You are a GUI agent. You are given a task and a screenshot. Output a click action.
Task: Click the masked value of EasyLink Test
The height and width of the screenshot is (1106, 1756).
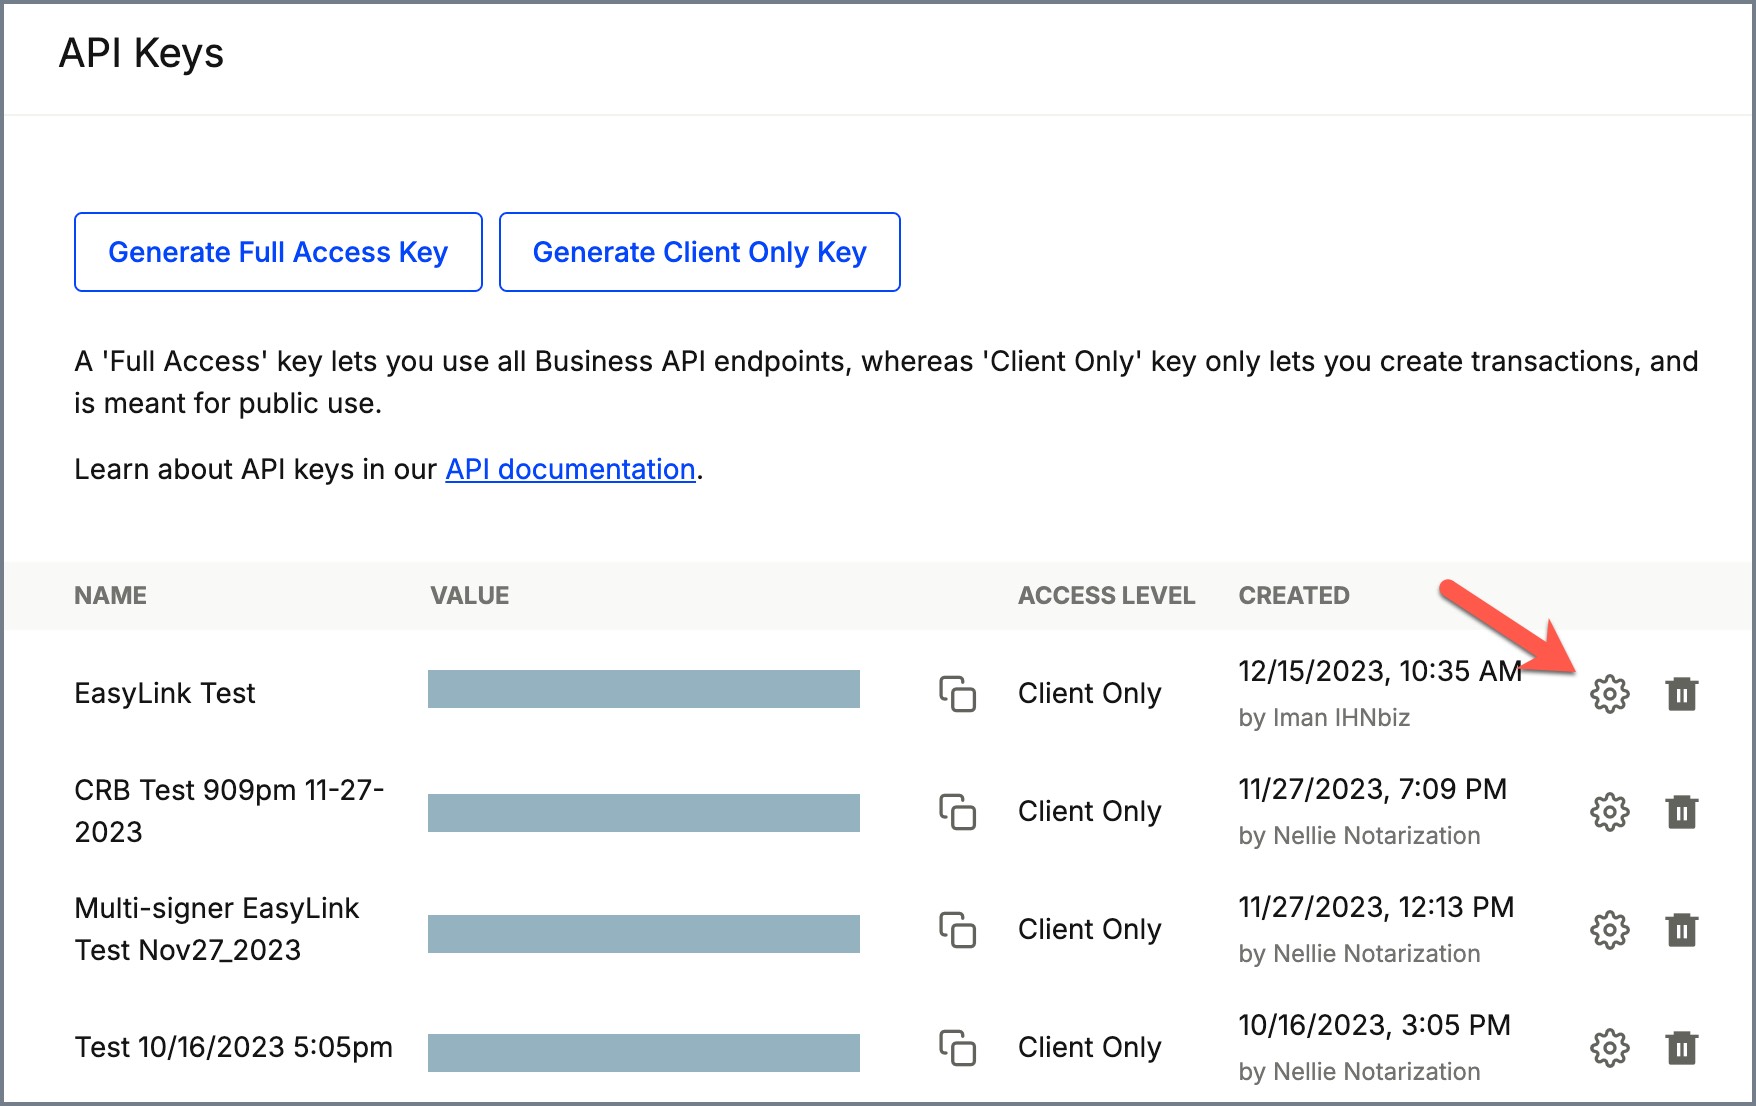643,689
